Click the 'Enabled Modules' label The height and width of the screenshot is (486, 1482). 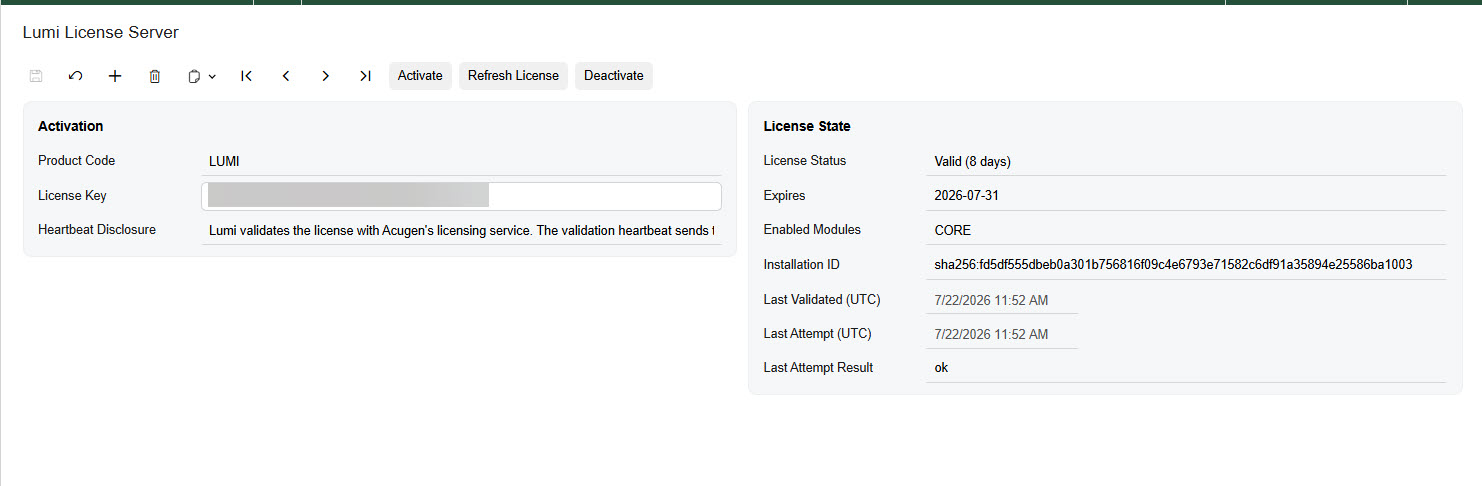[812, 229]
